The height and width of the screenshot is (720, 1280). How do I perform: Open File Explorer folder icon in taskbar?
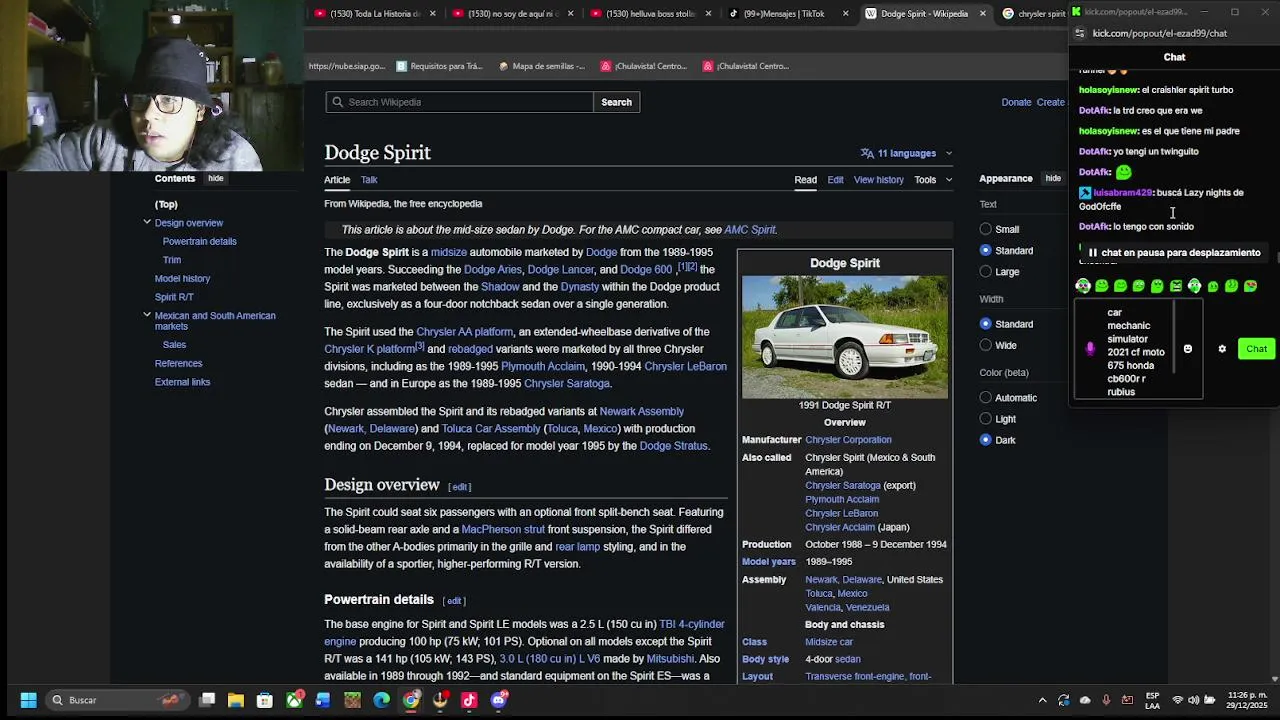point(236,700)
